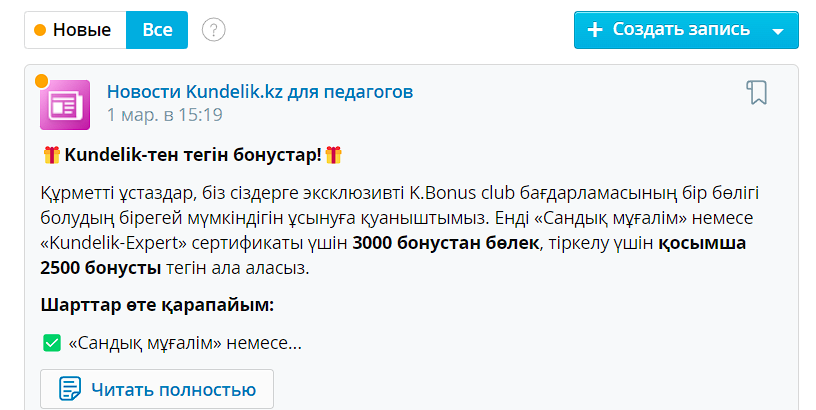
Task: Click the gift icon after the headline
Action: click(x=333, y=155)
